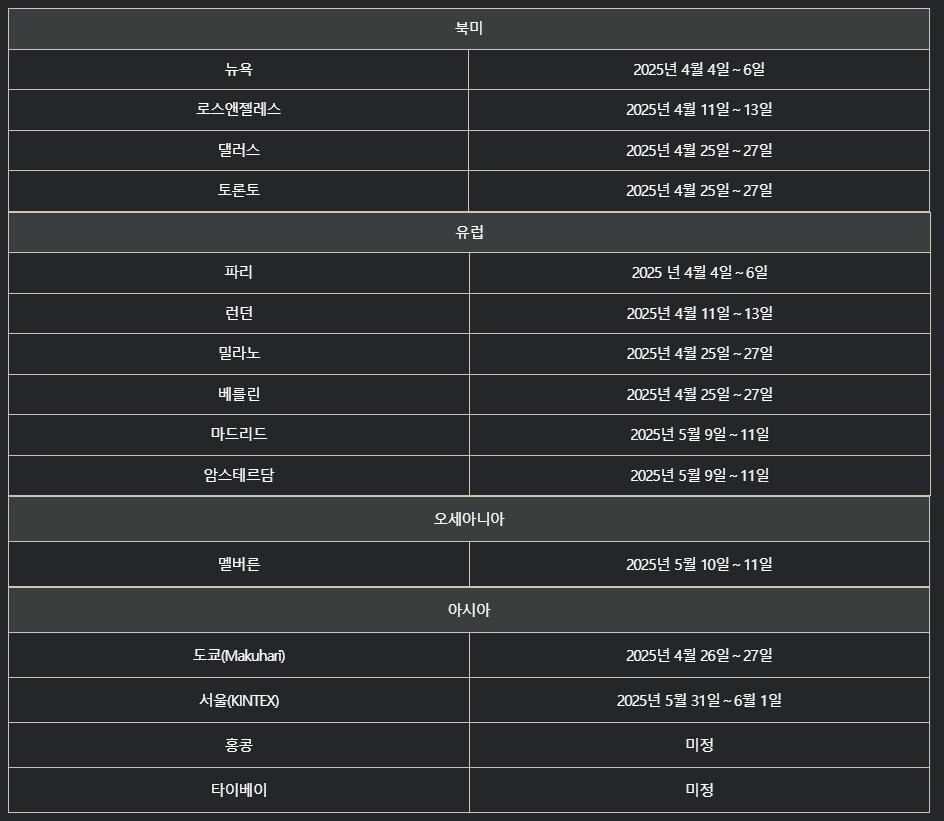Screen dimensions: 944x821
Task: Click the 북미 region header row
Action: pos(469,29)
